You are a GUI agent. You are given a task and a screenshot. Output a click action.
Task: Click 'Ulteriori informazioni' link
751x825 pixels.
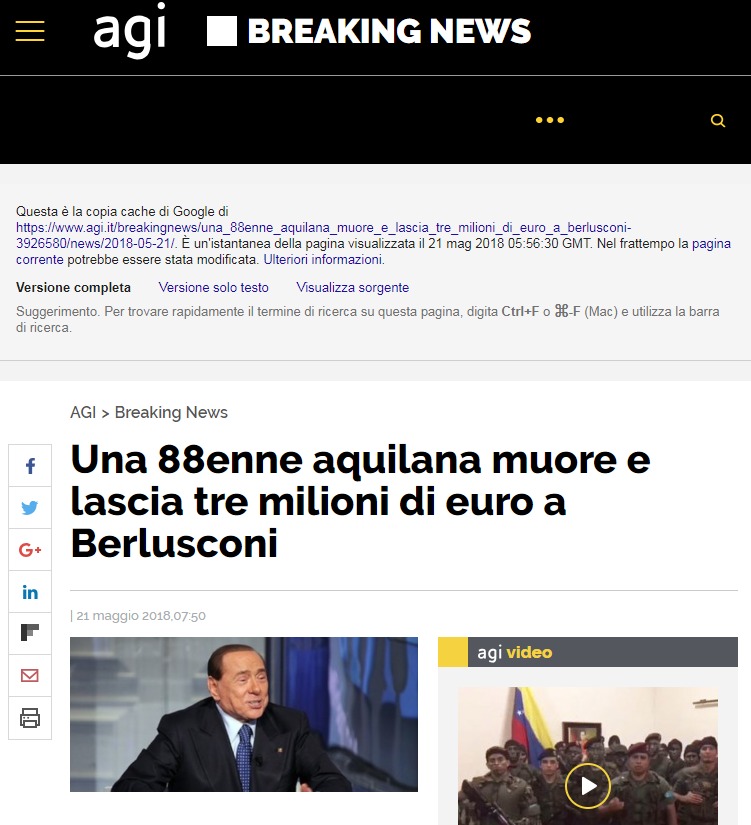pyautogui.click(x=323, y=259)
